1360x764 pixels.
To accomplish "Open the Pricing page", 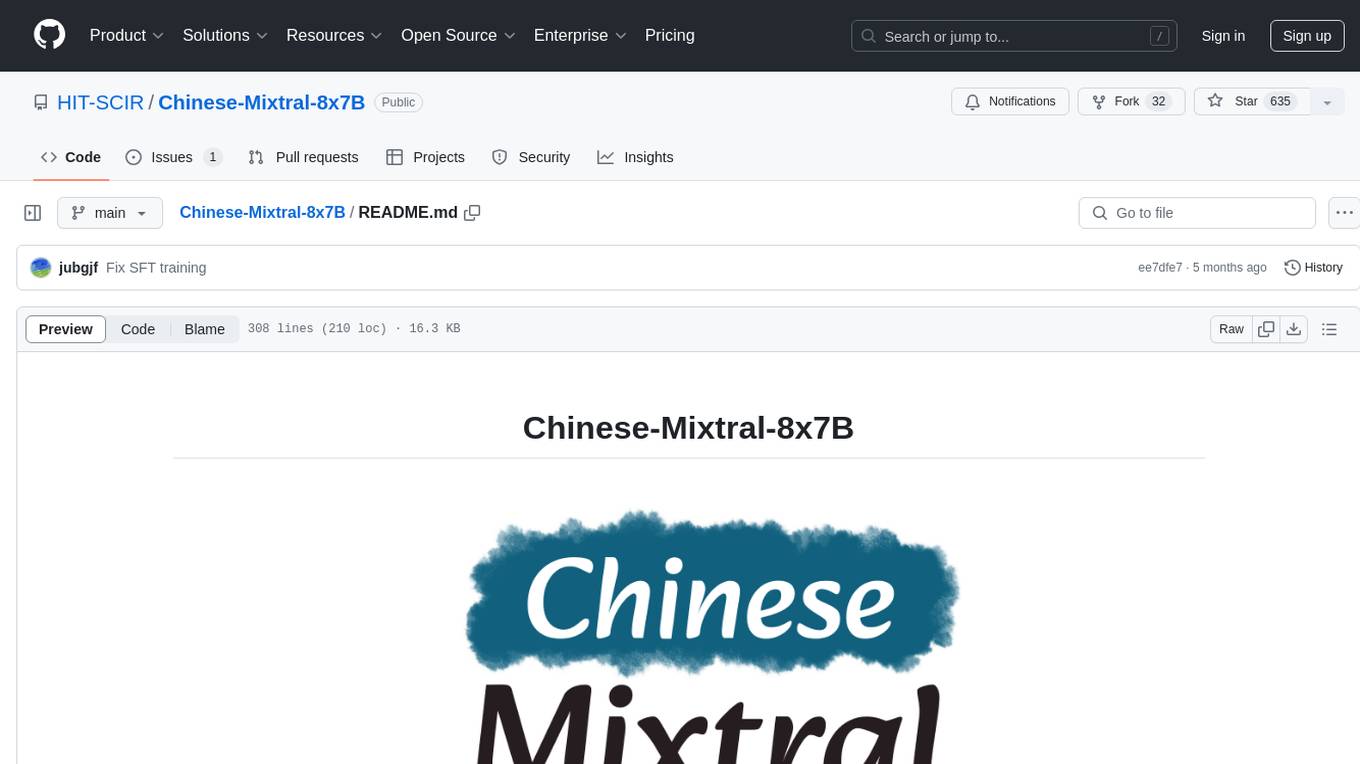I will [670, 35].
